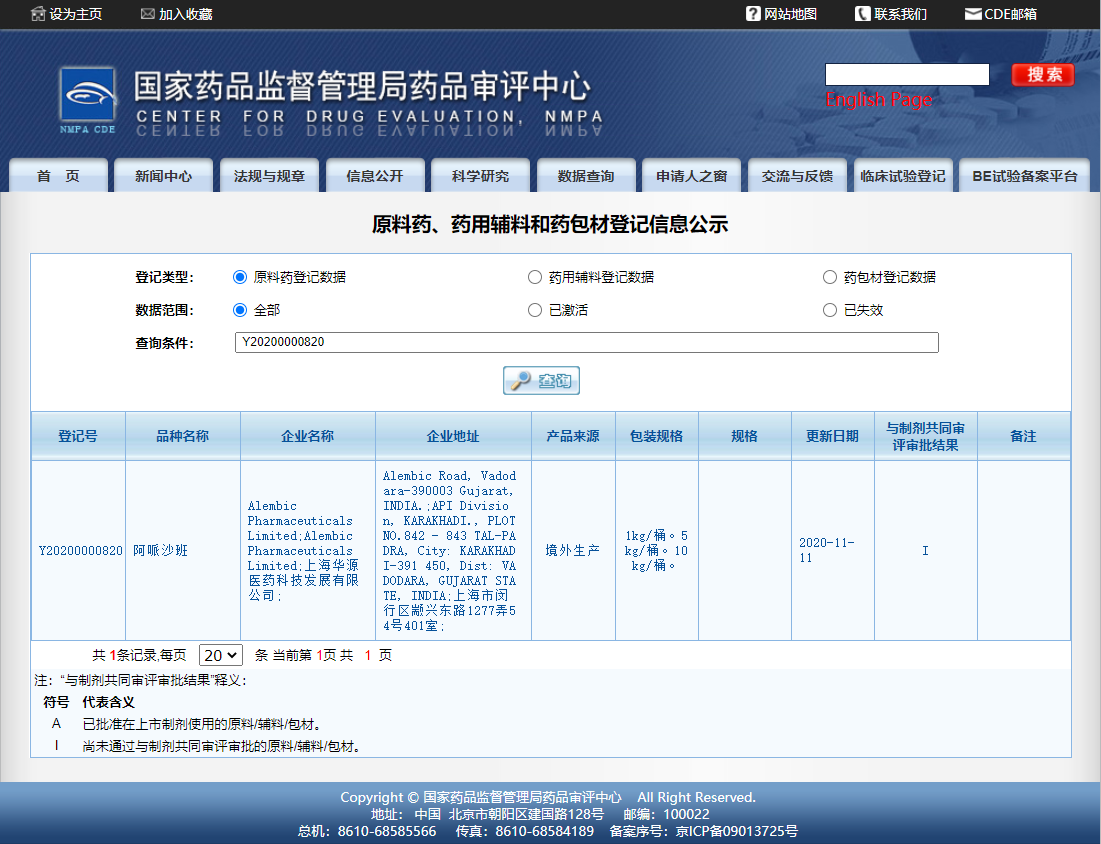The height and width of the screenshot is (844, 1101).
Task: Click the NMPA CDE logo
Action: [x=88, y=97]
